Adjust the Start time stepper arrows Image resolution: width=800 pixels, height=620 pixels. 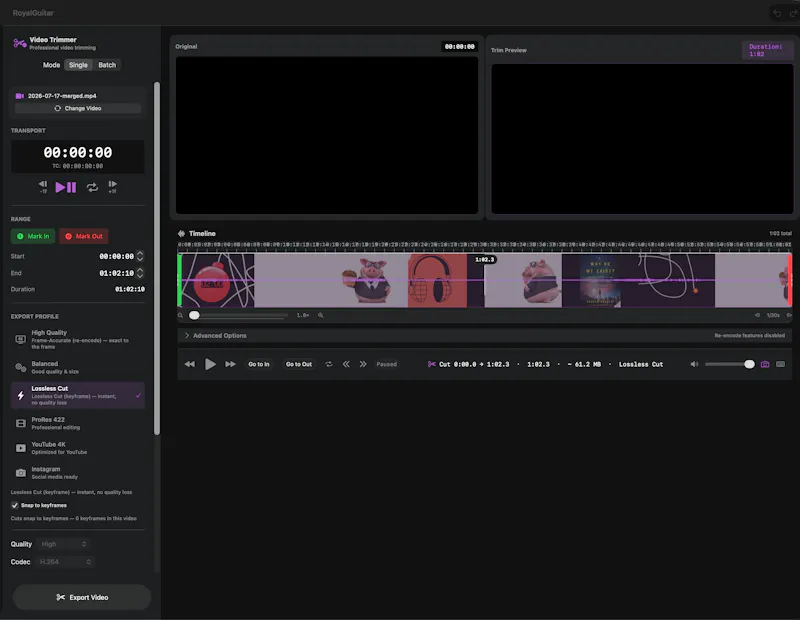pos(140,256)
